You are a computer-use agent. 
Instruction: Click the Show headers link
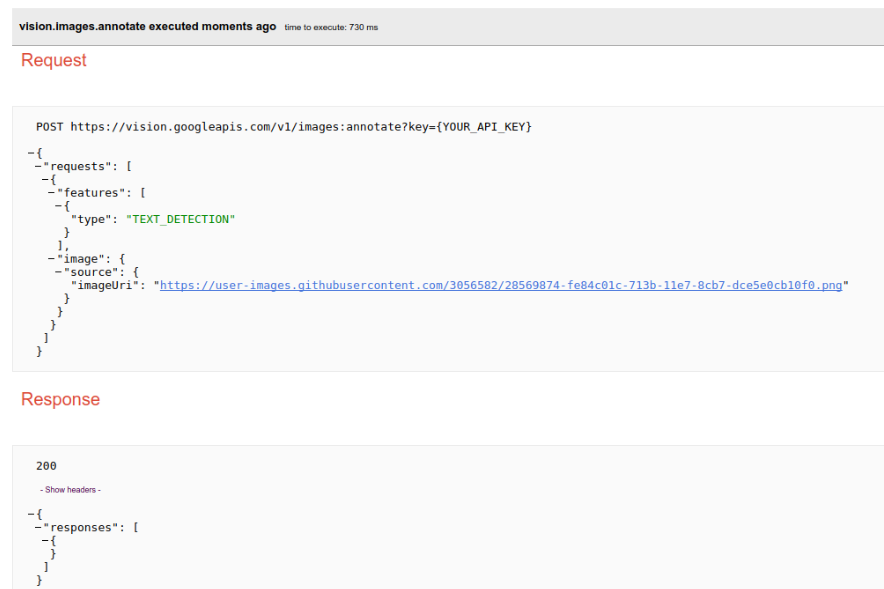(x=70, y=490)
